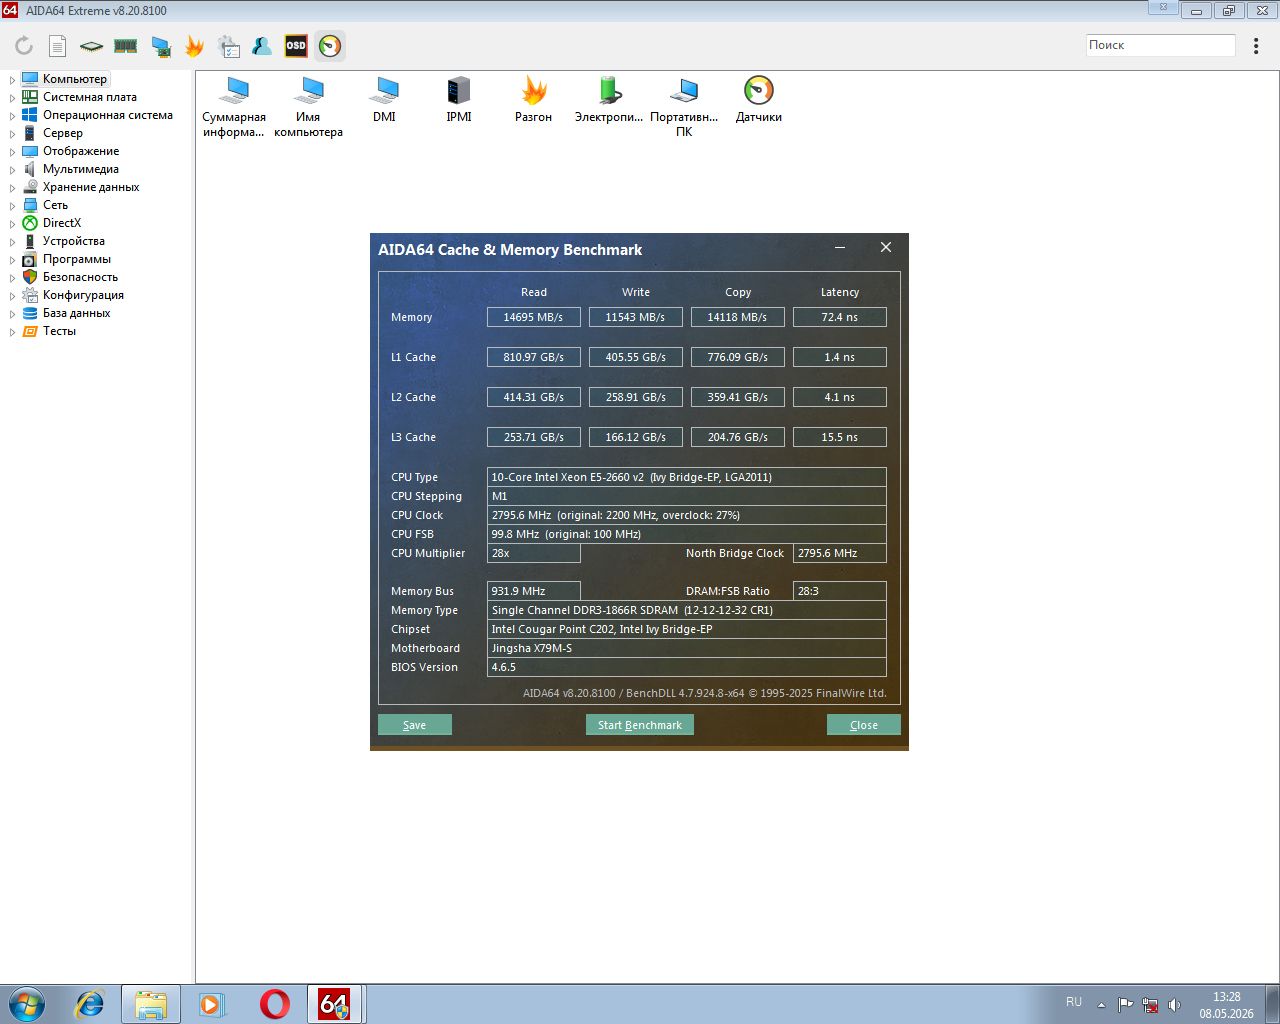Screen dimensions: 1280x1024
Task: Select Программы in the tree
Action: tap(77, 259)
